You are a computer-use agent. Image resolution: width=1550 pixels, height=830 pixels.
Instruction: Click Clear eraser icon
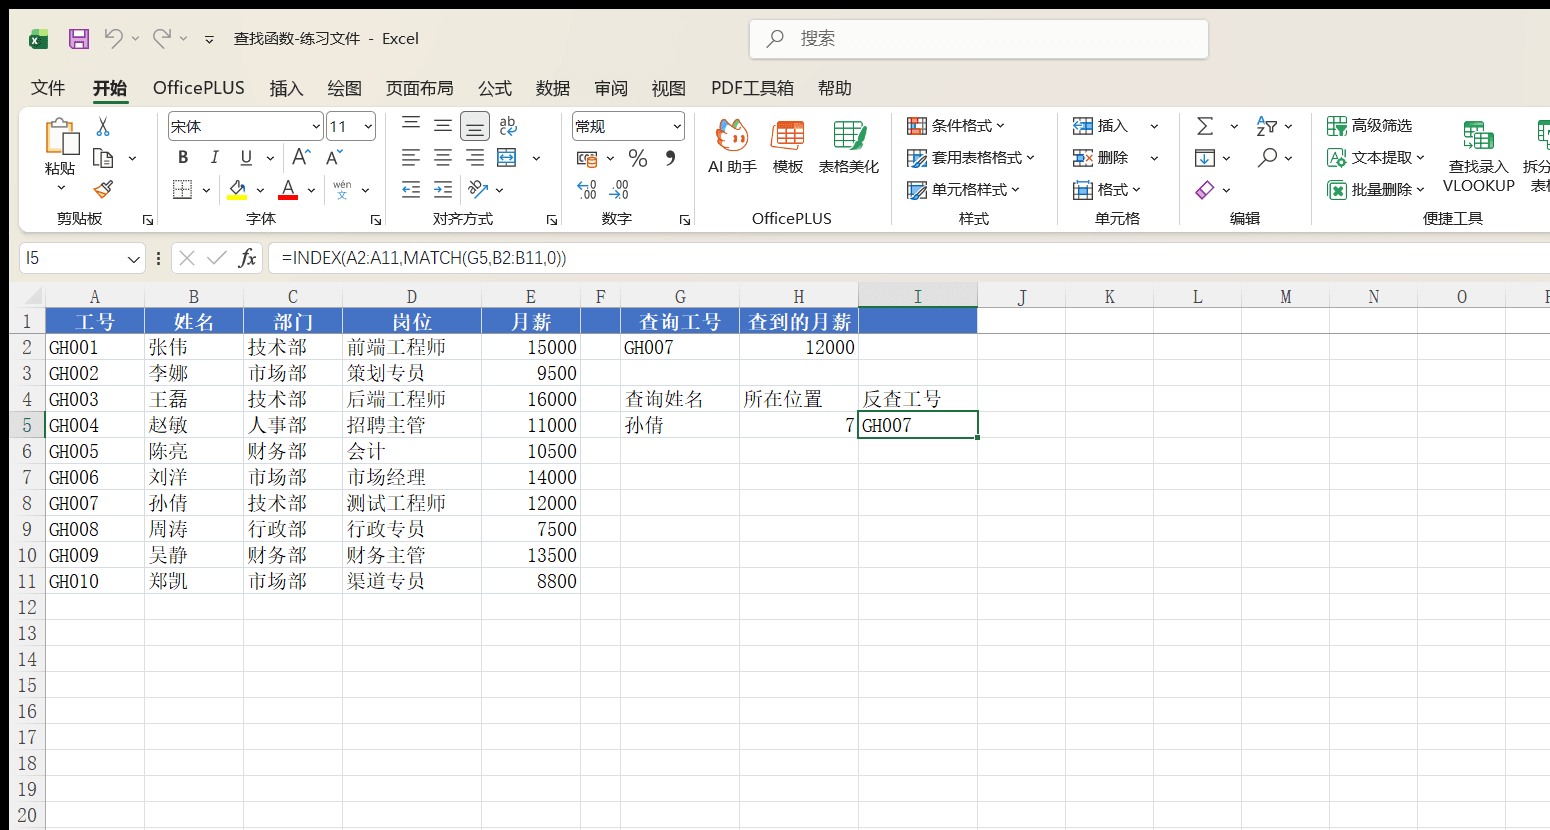tap(1205, 190)
